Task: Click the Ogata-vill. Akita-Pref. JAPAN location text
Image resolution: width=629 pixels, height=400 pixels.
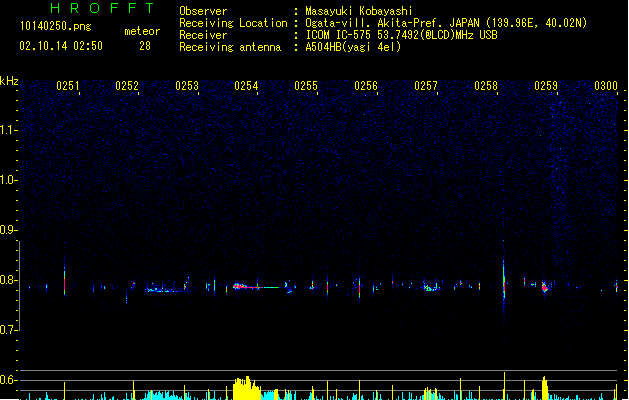Action: tap(446, 23)
